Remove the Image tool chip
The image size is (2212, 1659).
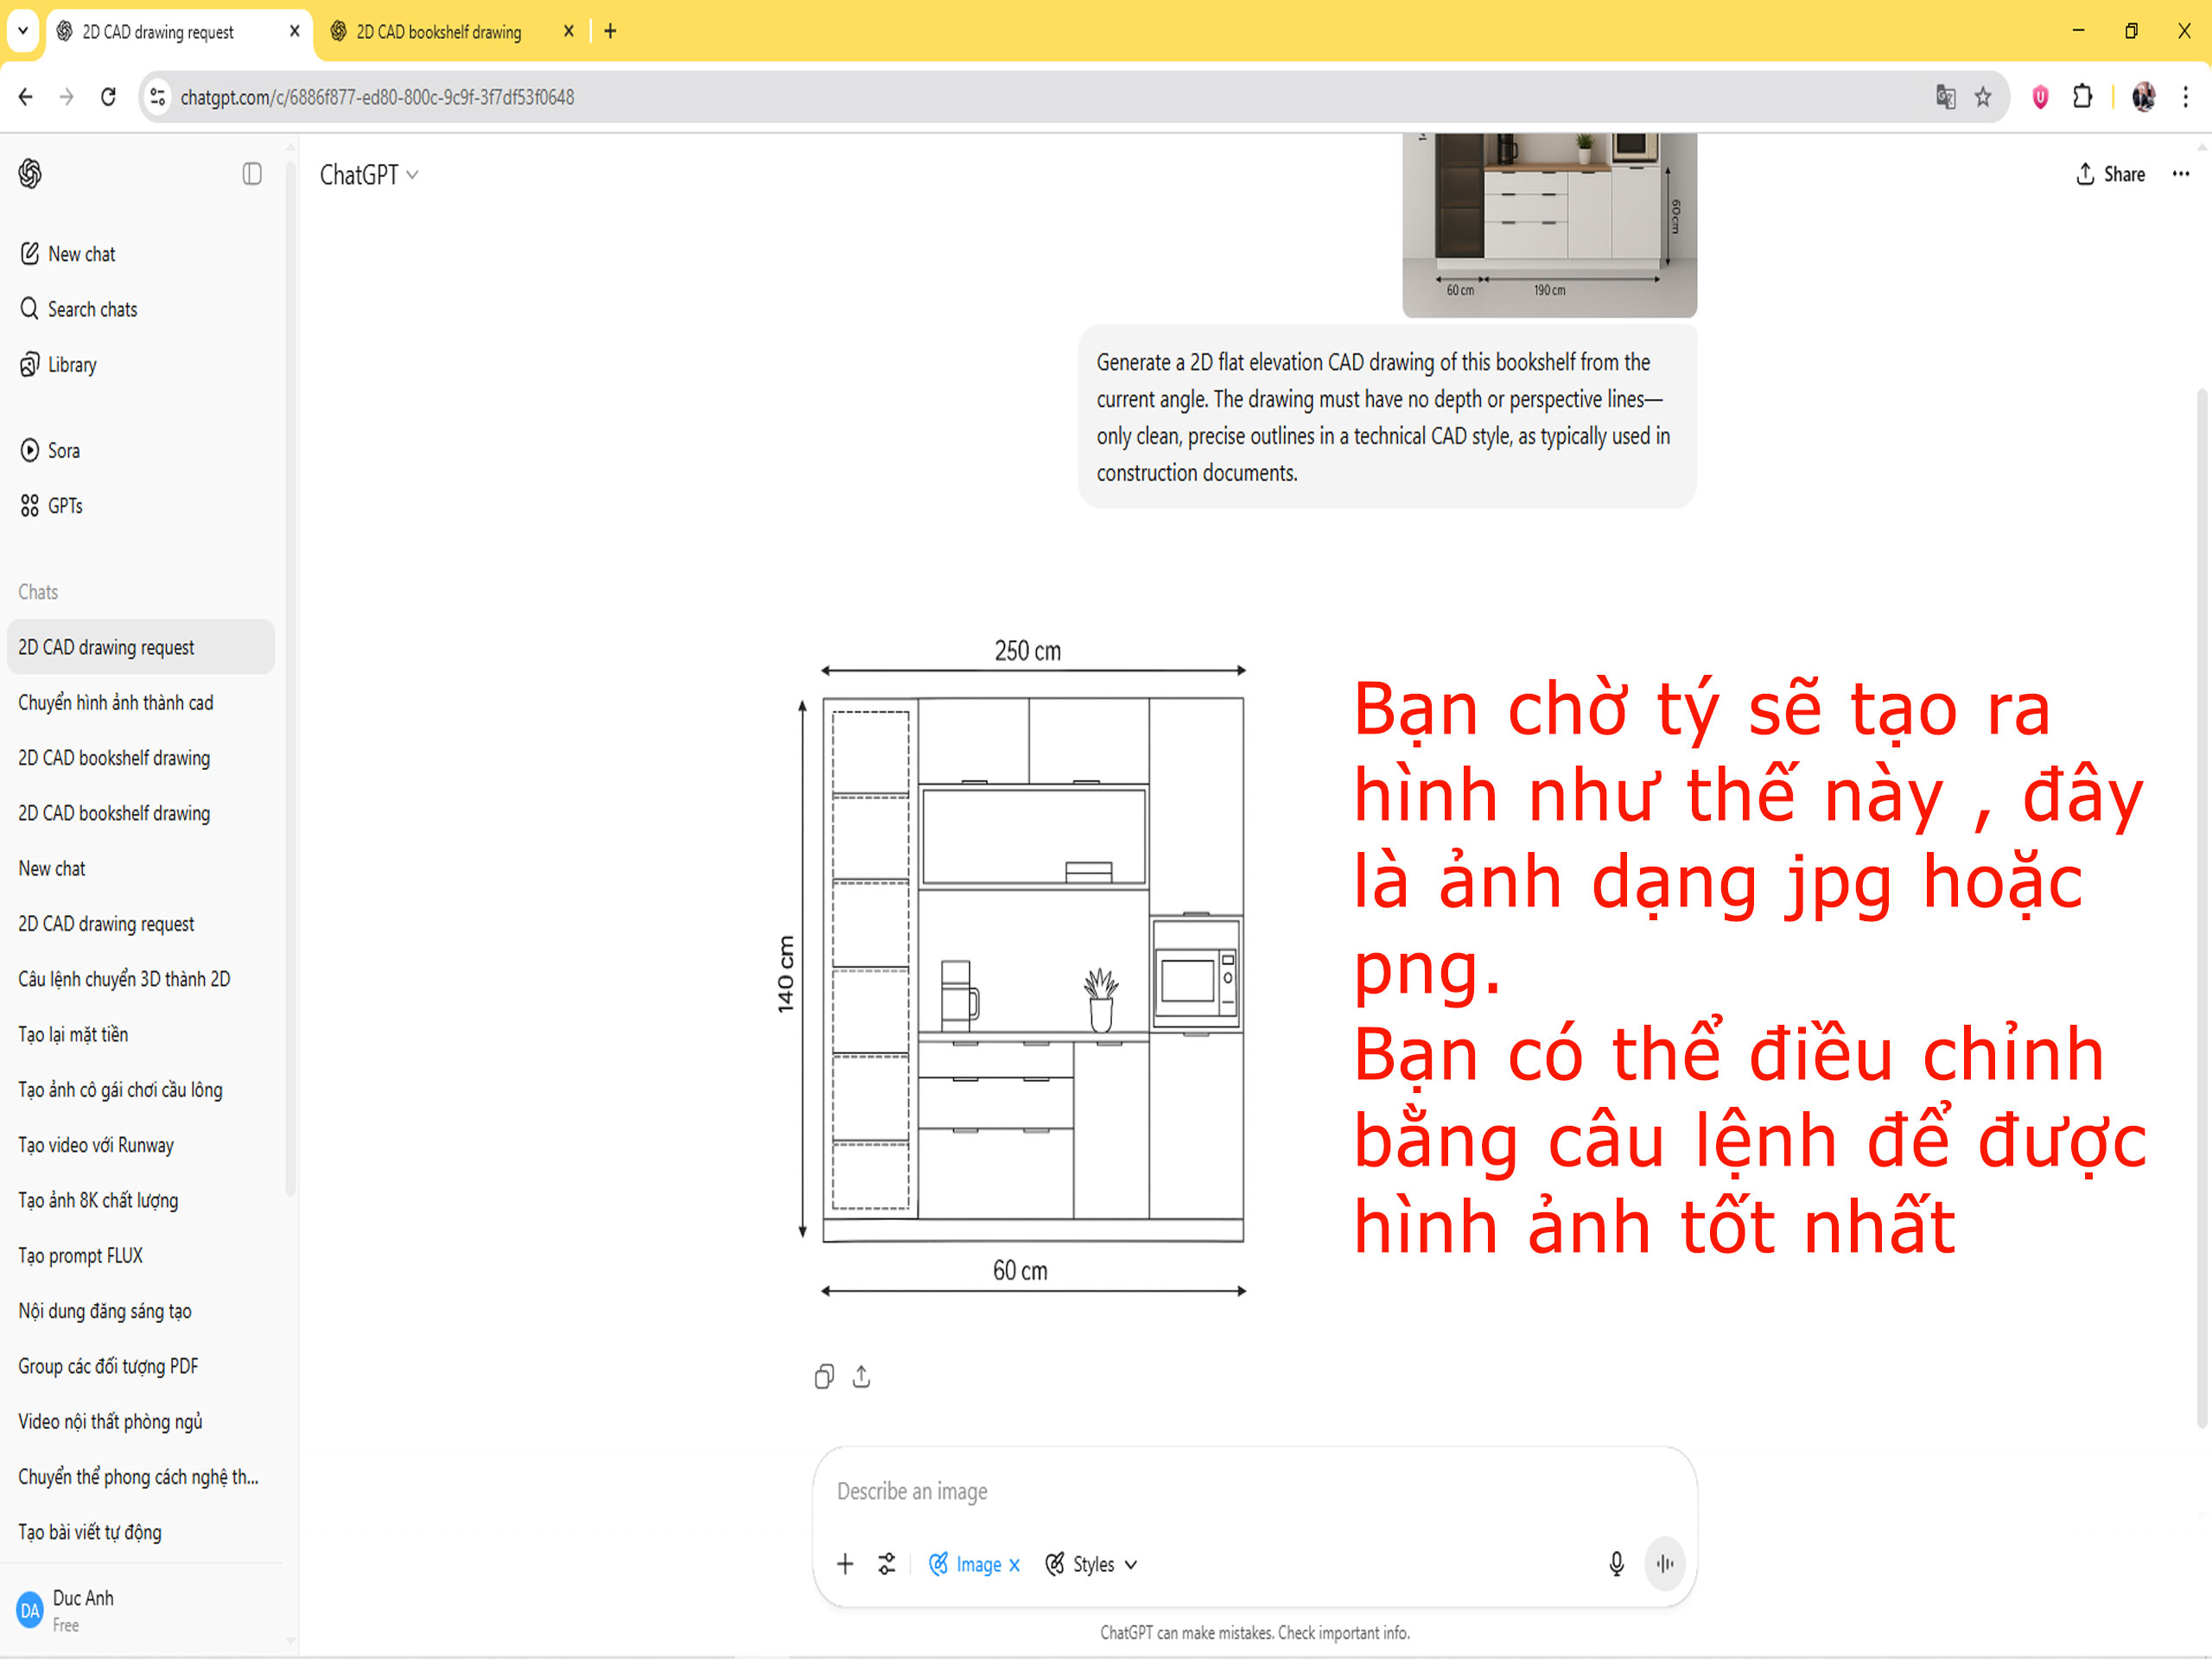pyautogui.click(x=1014, y=1565)
